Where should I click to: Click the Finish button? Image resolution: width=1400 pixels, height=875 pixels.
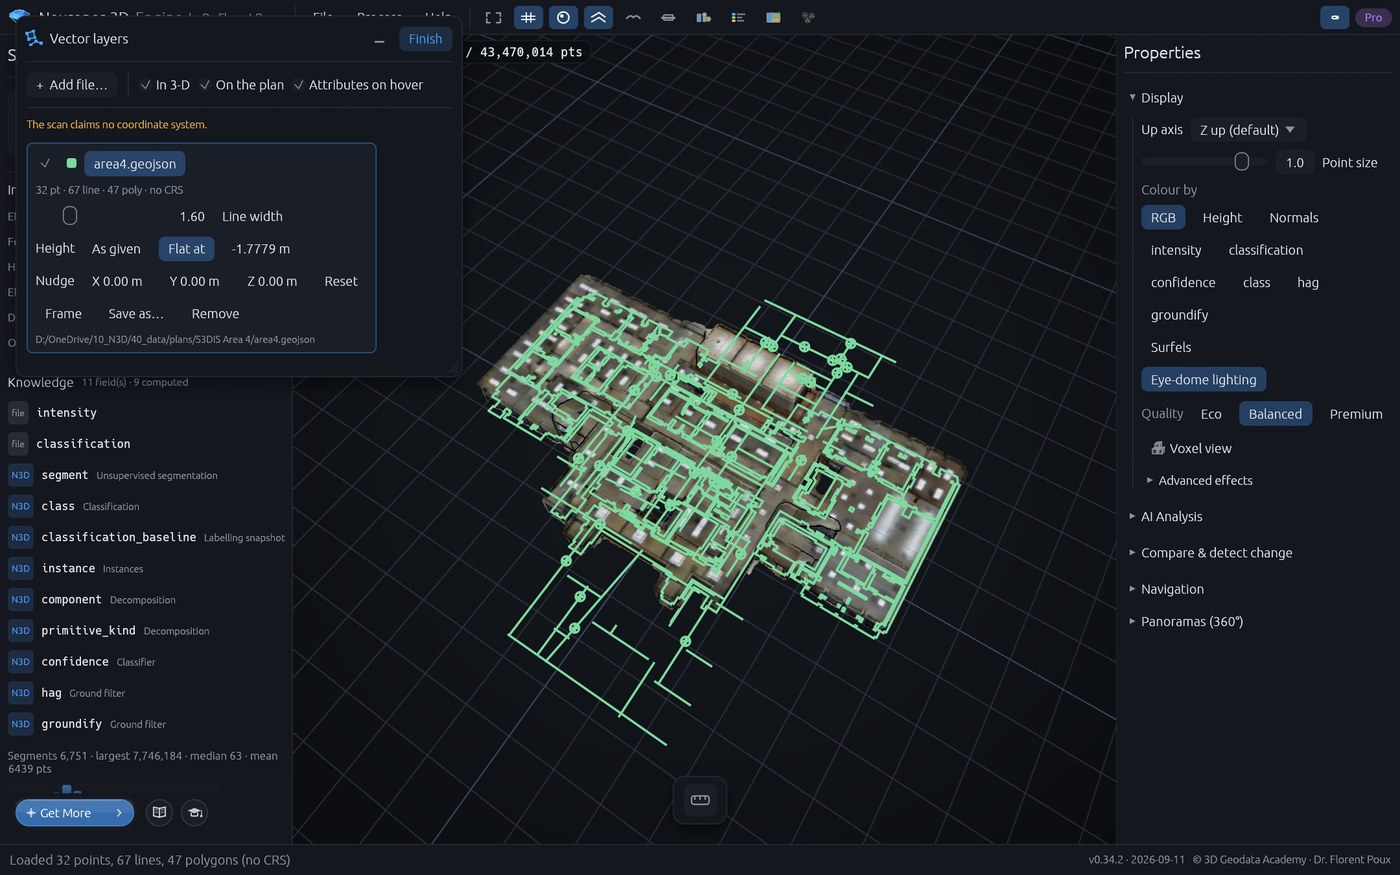tap(425, 39)
